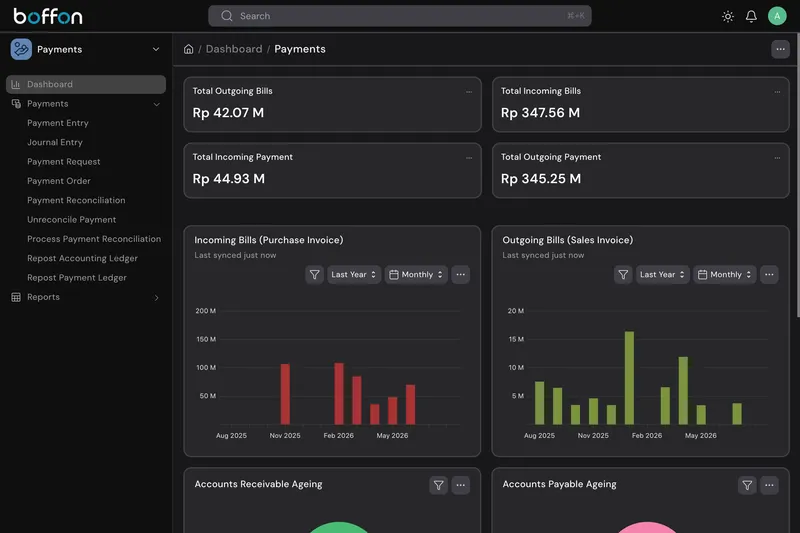Click the Outgoing Bills (Sales Invoice) title
Image resolution: width=800 pixels, height=533 pixels.
tap(568, 240)
